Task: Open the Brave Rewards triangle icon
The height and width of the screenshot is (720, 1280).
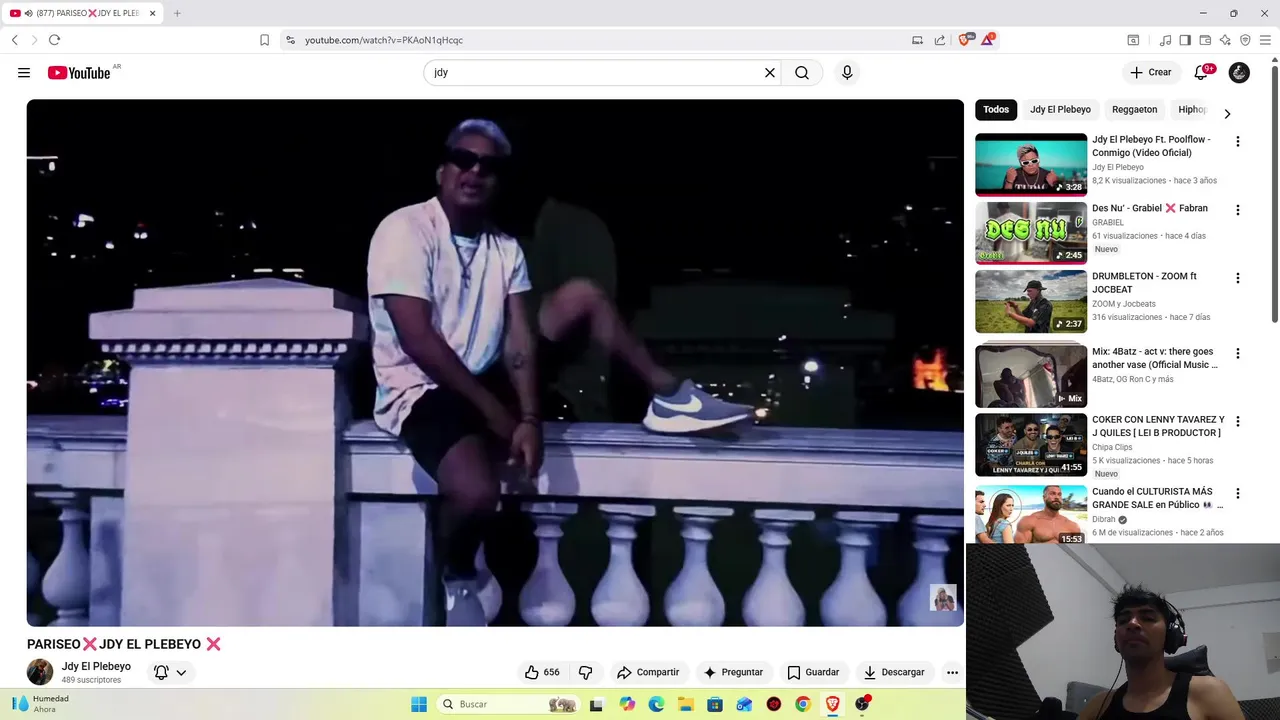Action: coord(988,40)
